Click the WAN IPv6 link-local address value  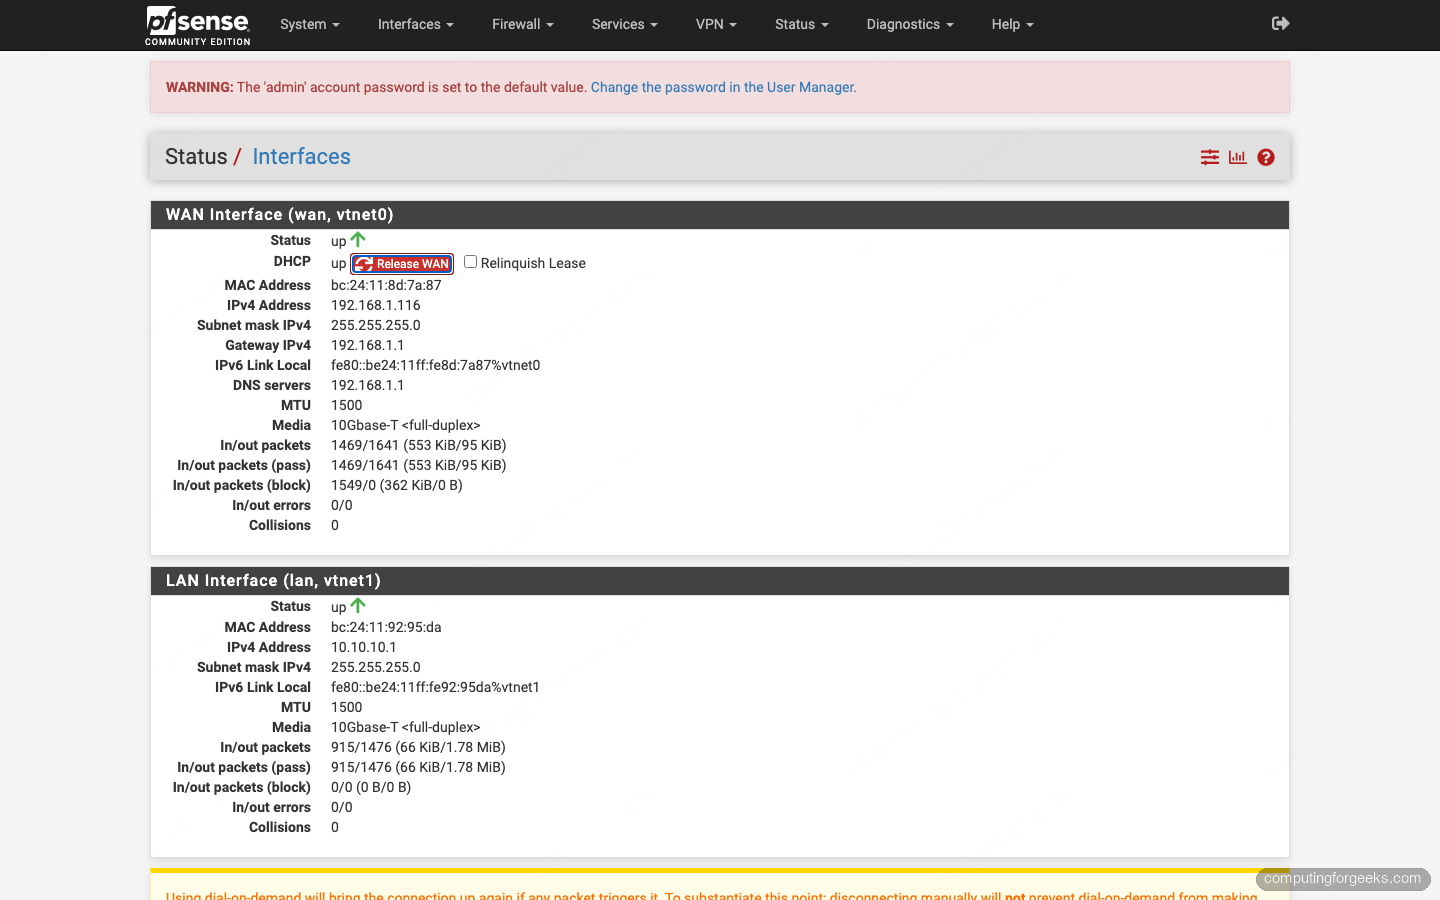[x=436, y=365]
